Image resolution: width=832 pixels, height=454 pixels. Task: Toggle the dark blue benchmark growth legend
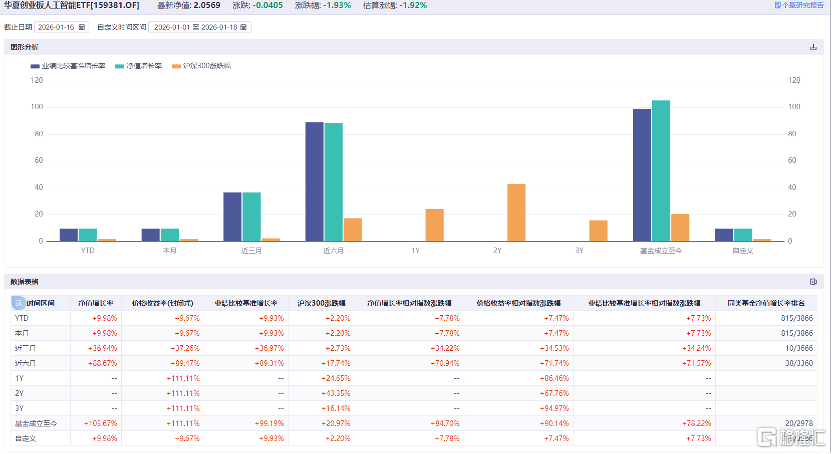pos(68,66)
